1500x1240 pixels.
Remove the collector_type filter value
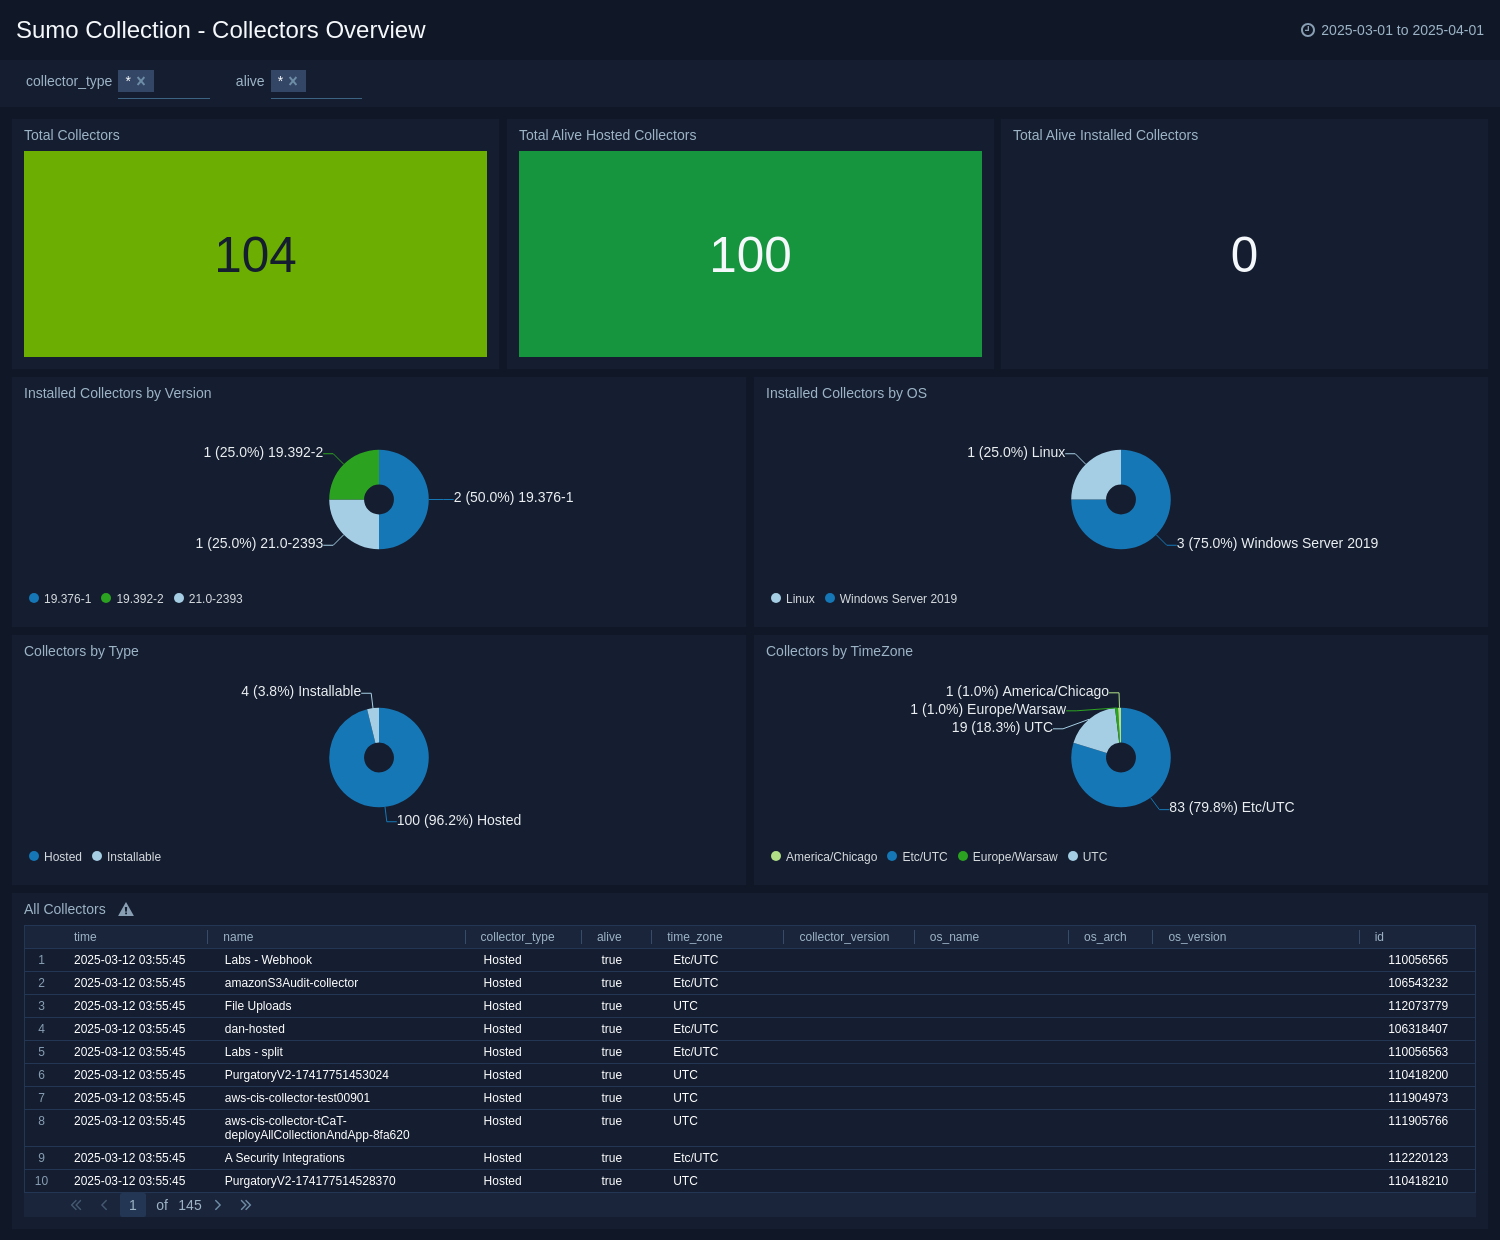141,81
